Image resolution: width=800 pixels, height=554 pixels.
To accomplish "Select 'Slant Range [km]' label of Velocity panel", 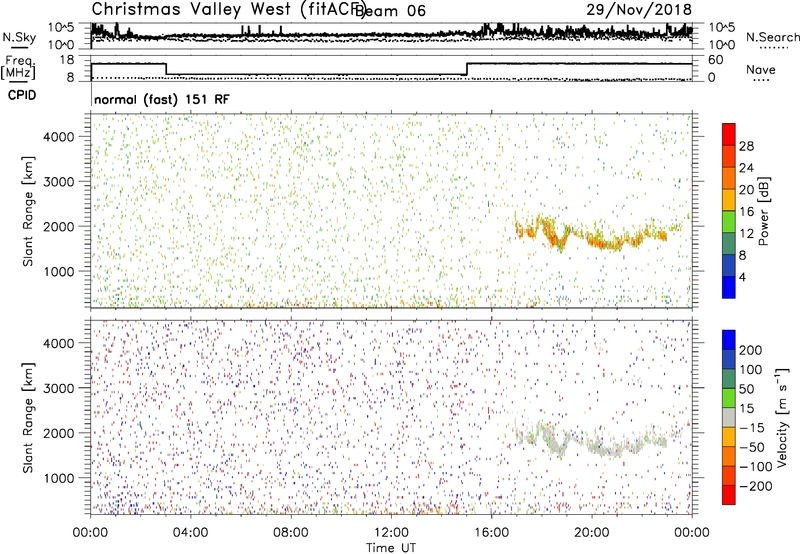I will 28,418.
